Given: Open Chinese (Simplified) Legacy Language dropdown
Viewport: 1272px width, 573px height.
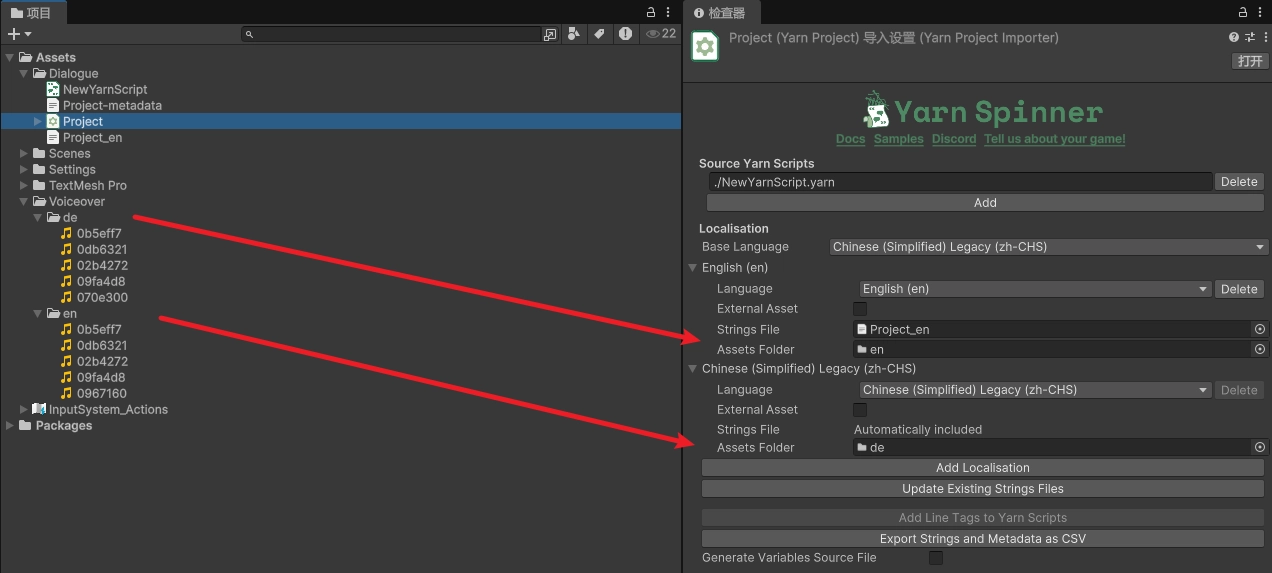Looking at the screenshot, I should [x=1035, y=390].
